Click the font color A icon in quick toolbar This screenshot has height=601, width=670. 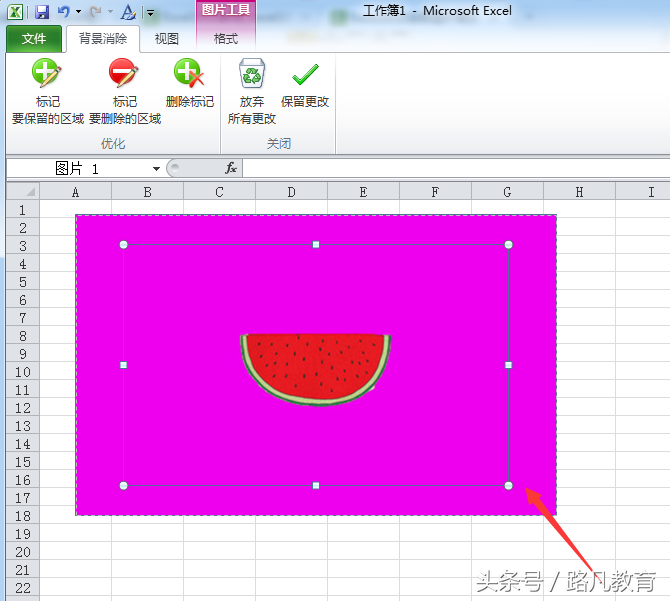[128, 12]
